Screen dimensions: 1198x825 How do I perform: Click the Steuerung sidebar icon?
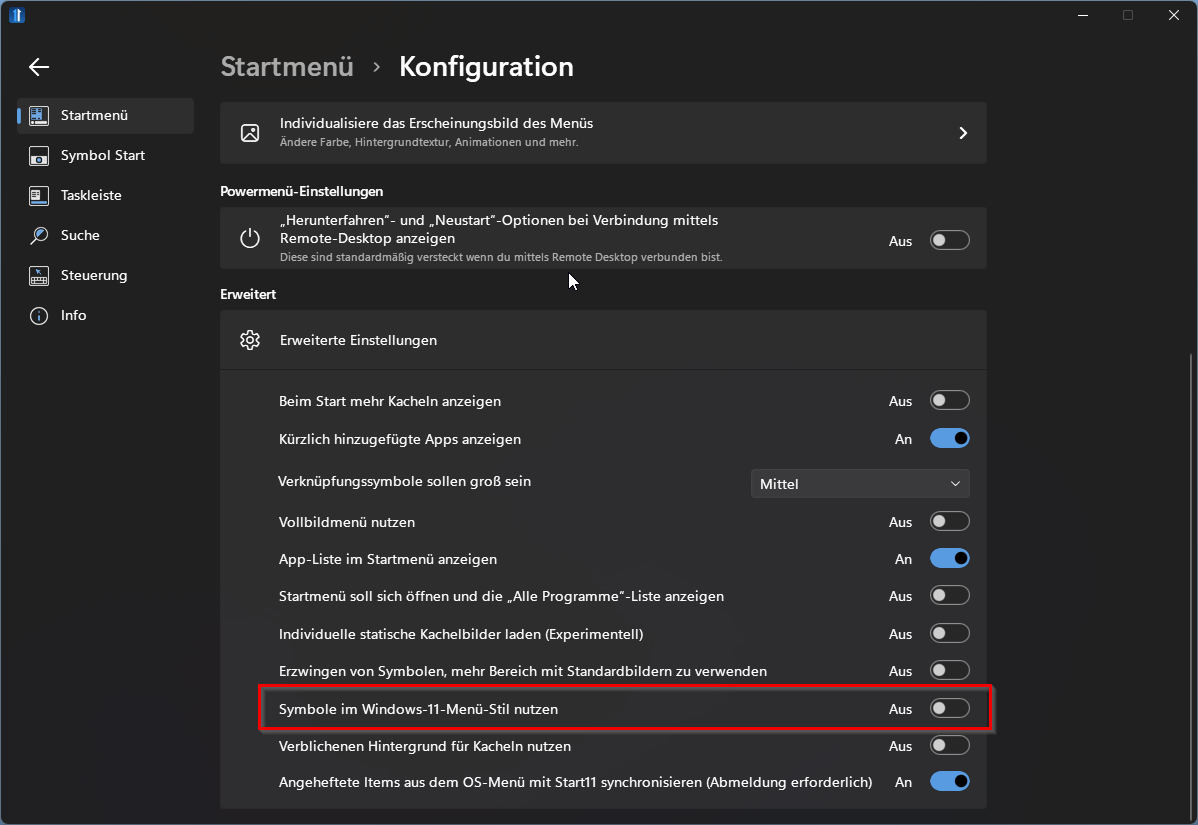point(39,276)
